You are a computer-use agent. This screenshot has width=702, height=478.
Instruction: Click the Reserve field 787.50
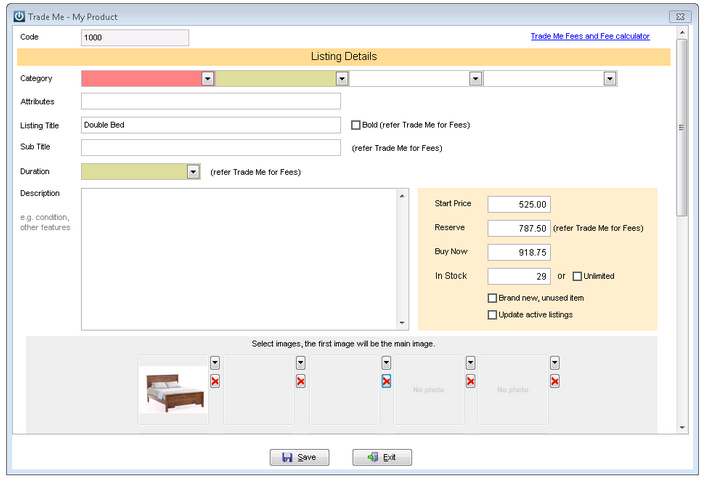pyautogui.click(x=519, y=228)
